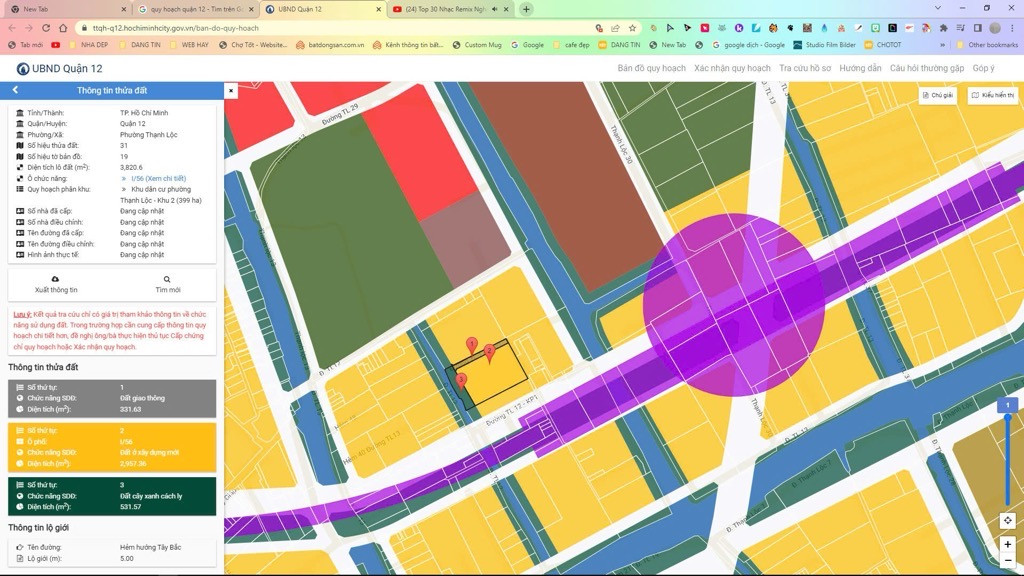The height and width of the screenshot is (576, 1024).
Task: Open the cafe đẹp bookmark folder
Action: coord(571,45)
